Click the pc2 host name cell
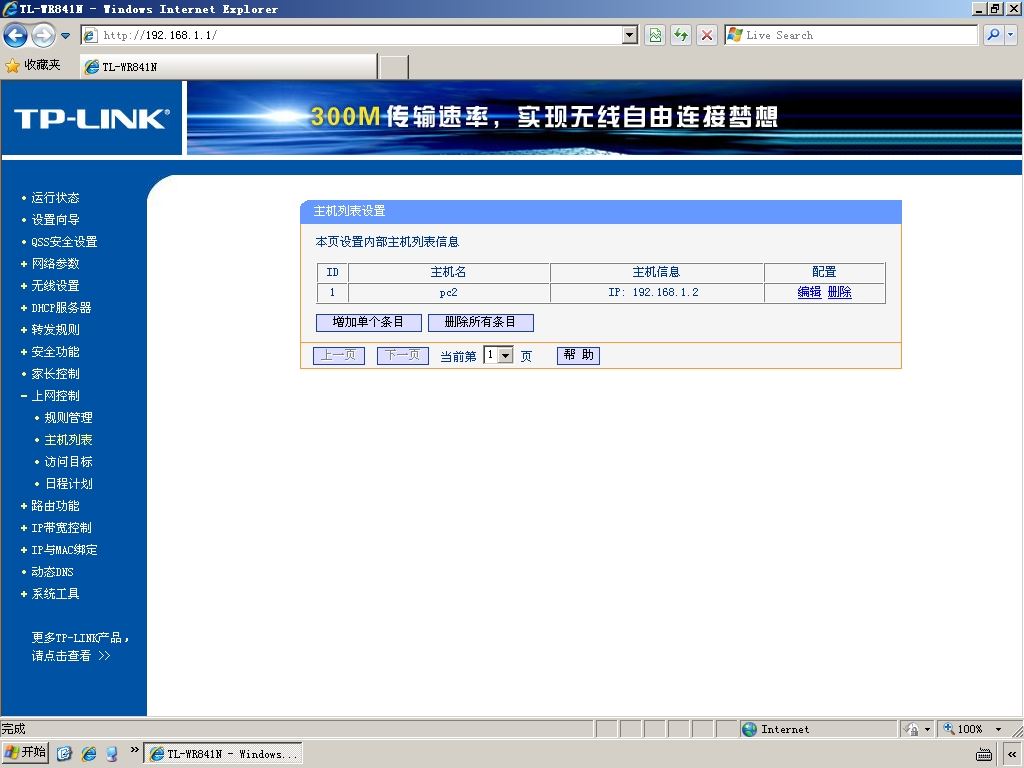The width and height of the screenshot is (1024, 768). tap(449, 293)
